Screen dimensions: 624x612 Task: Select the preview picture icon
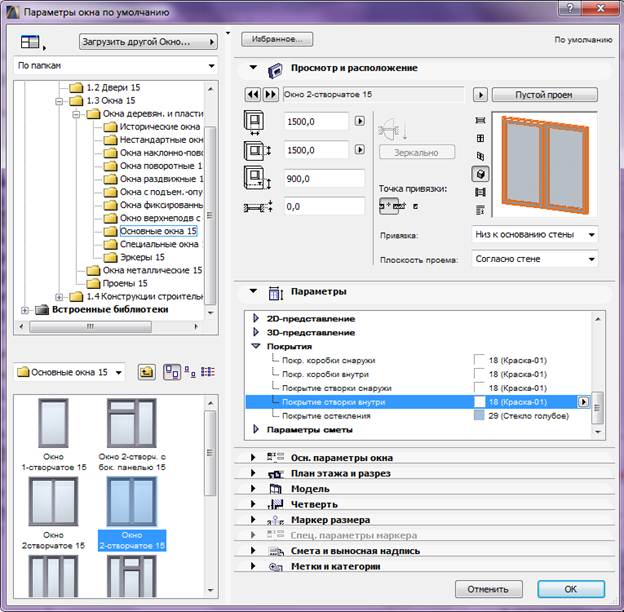coord(480,192)
